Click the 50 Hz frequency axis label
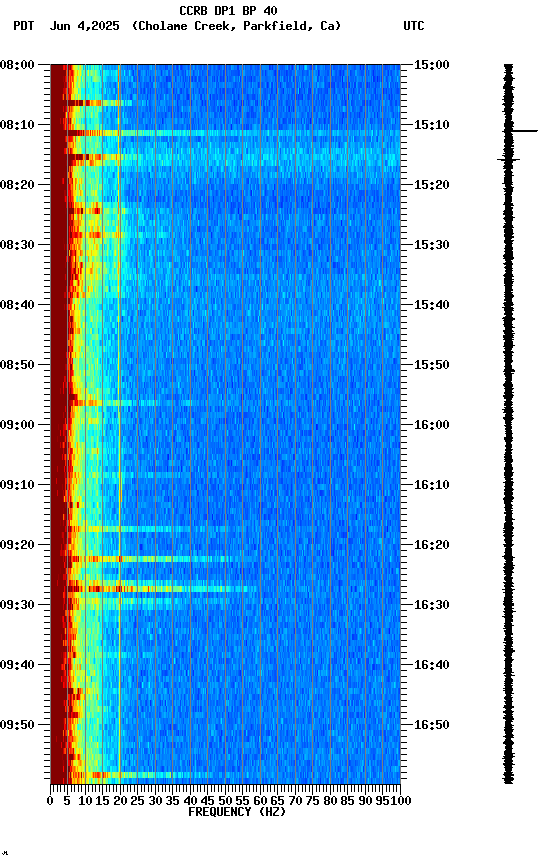 coord(225,801)
